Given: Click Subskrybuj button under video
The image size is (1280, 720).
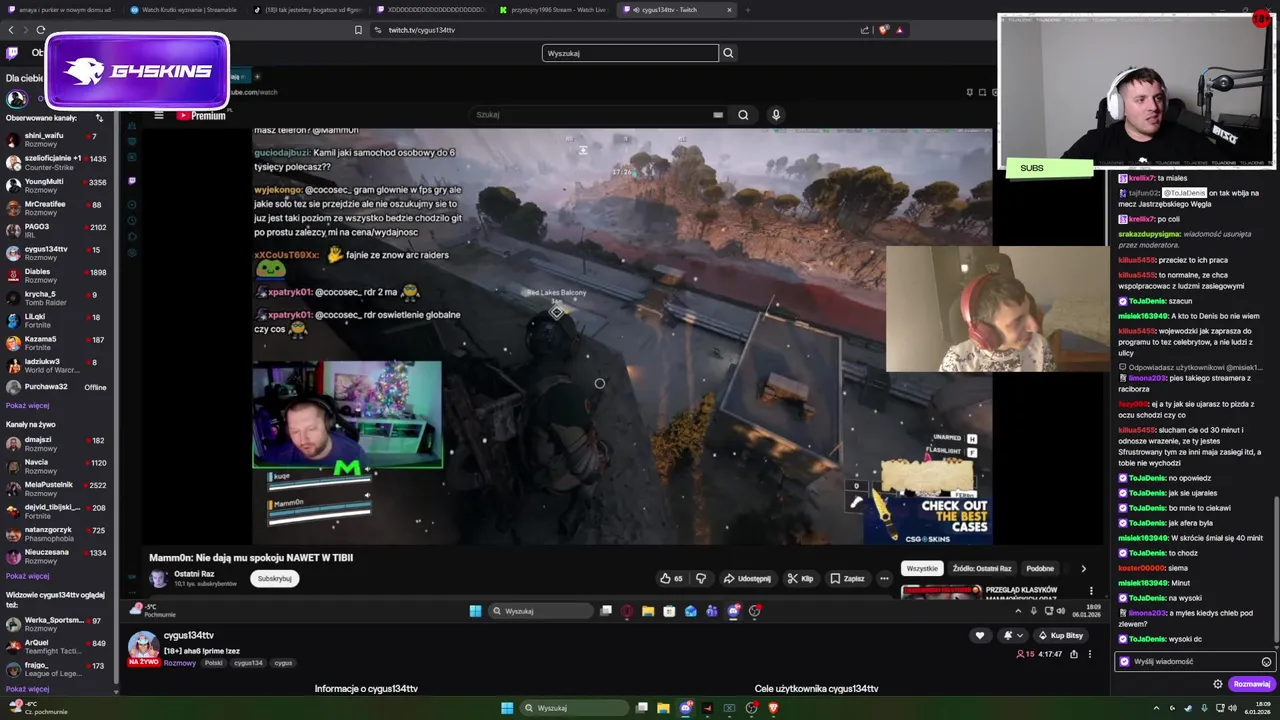Looking at the screenshot, I should pos(274,578).
